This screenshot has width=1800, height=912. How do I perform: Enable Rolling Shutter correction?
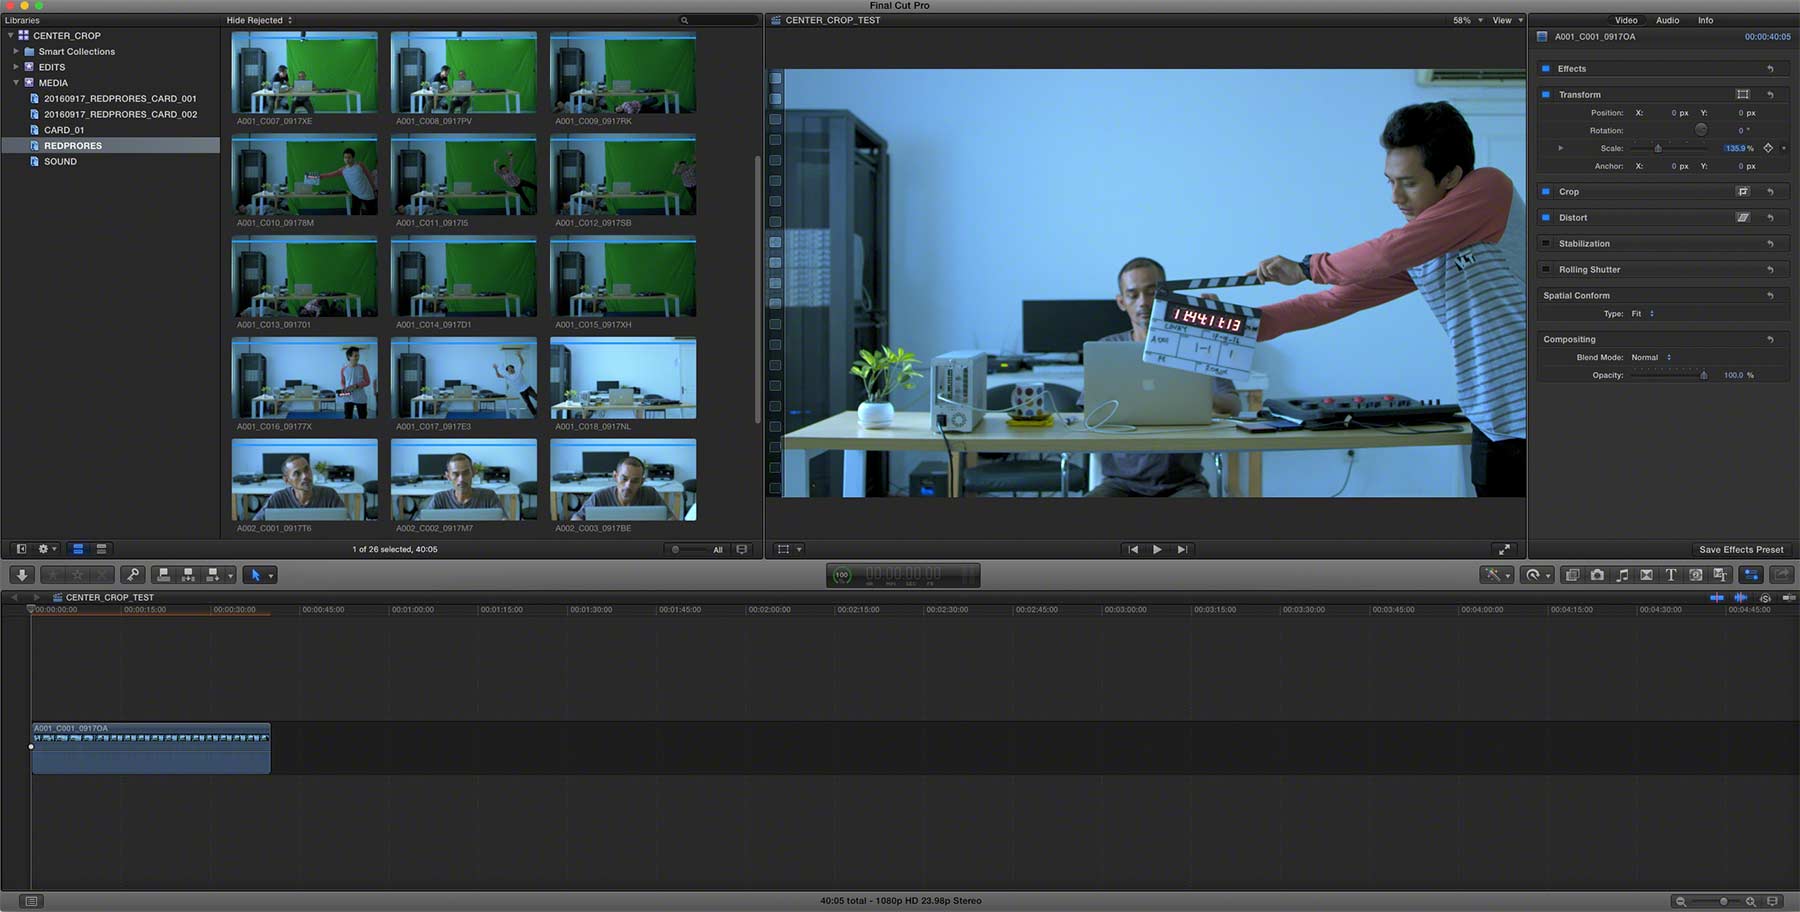[x=1546, y=269]
